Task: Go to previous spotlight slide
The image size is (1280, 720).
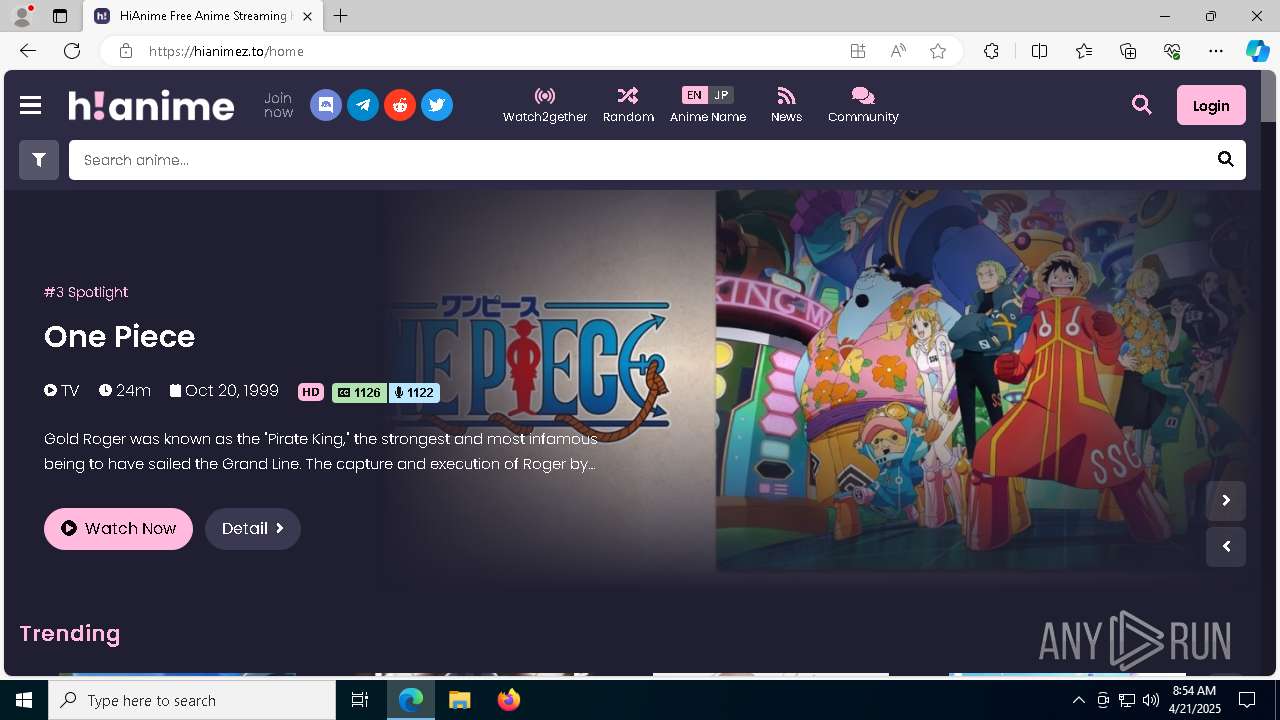Action: point(1226,547)
